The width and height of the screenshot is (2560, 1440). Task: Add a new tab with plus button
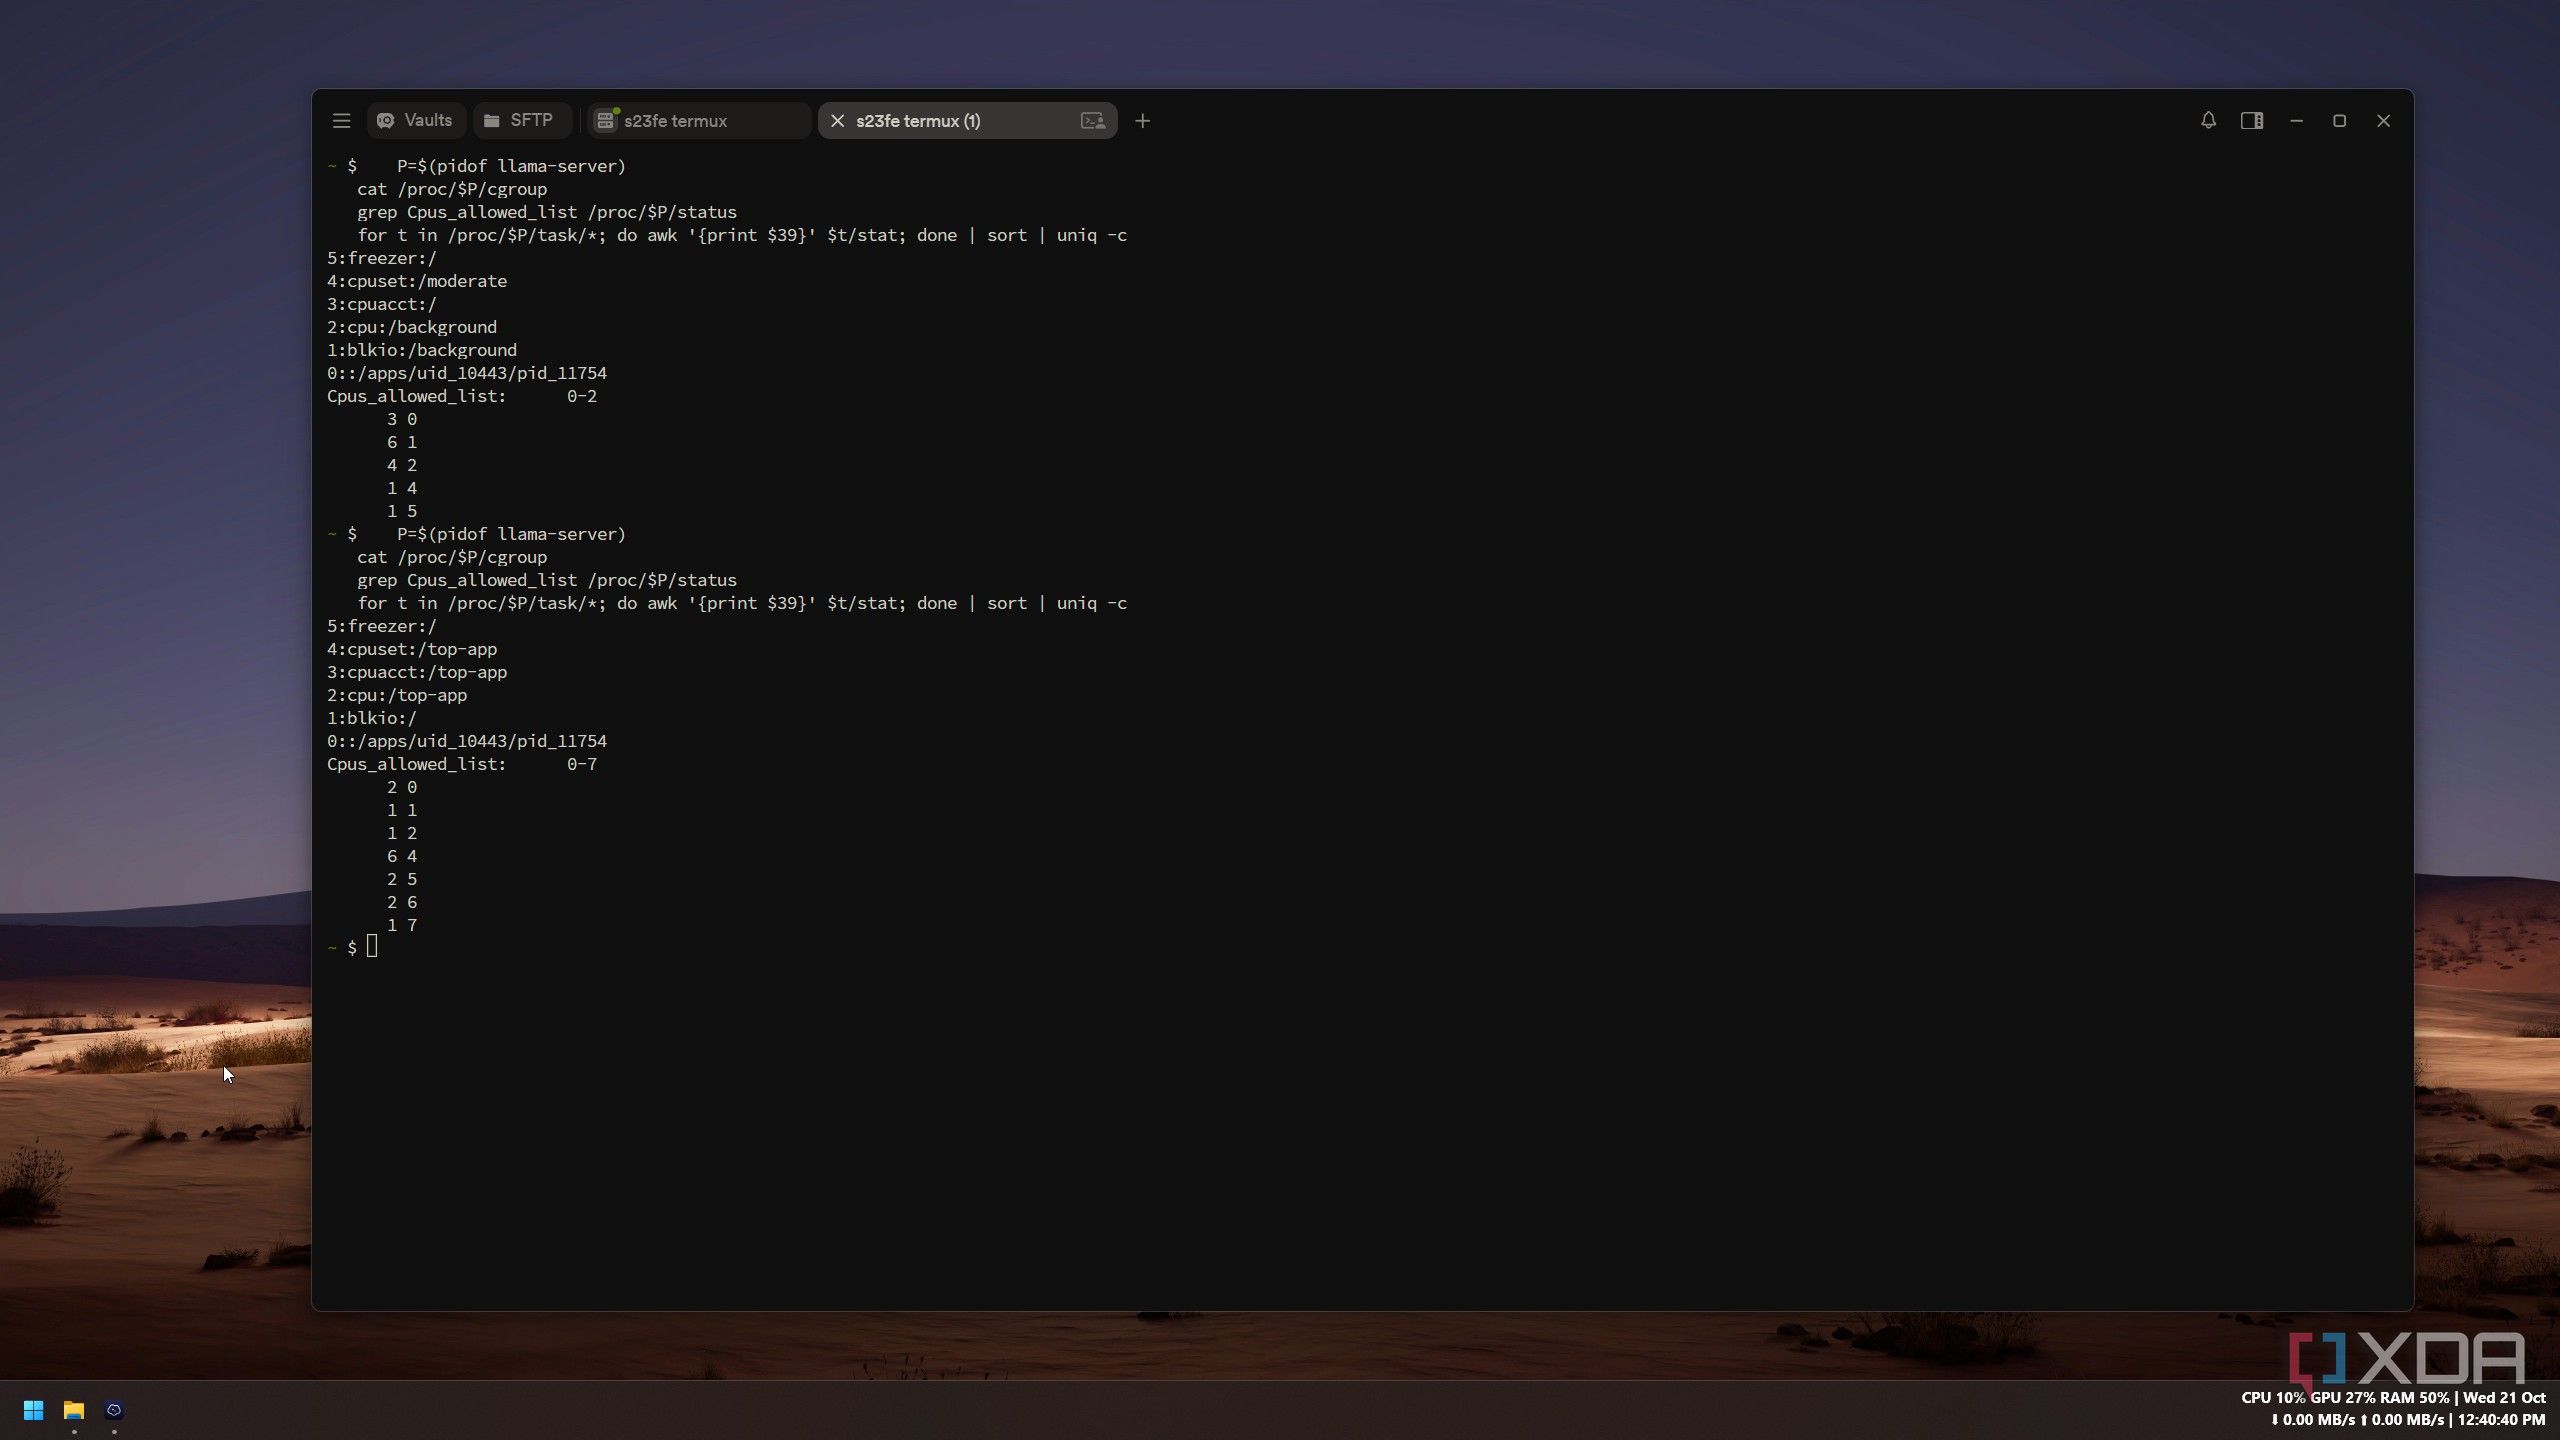coord(1142,121)
